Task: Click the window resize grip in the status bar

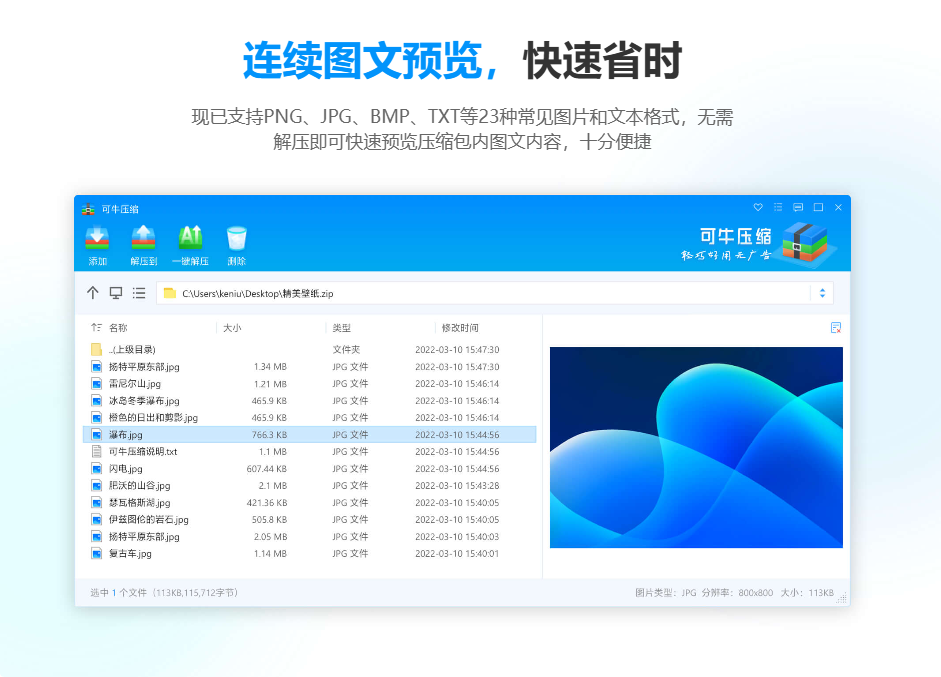Action: point(842,598)
